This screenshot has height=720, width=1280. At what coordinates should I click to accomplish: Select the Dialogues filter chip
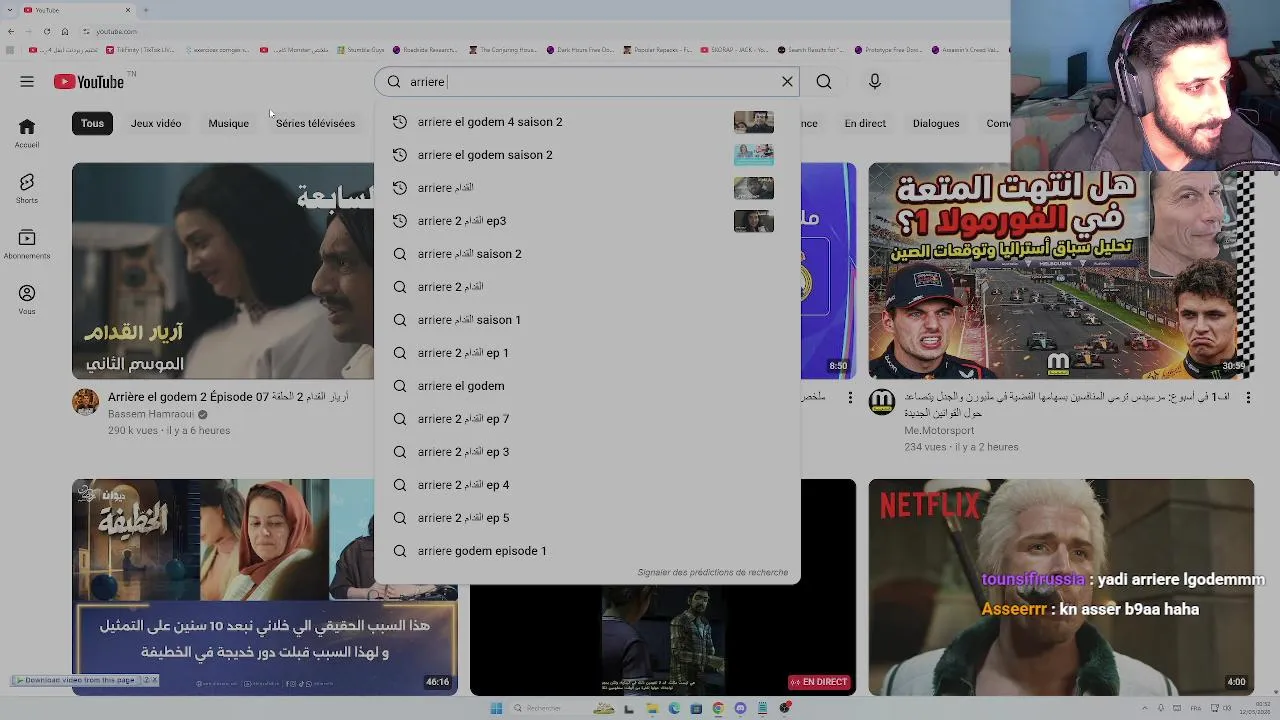click(936, 123)
